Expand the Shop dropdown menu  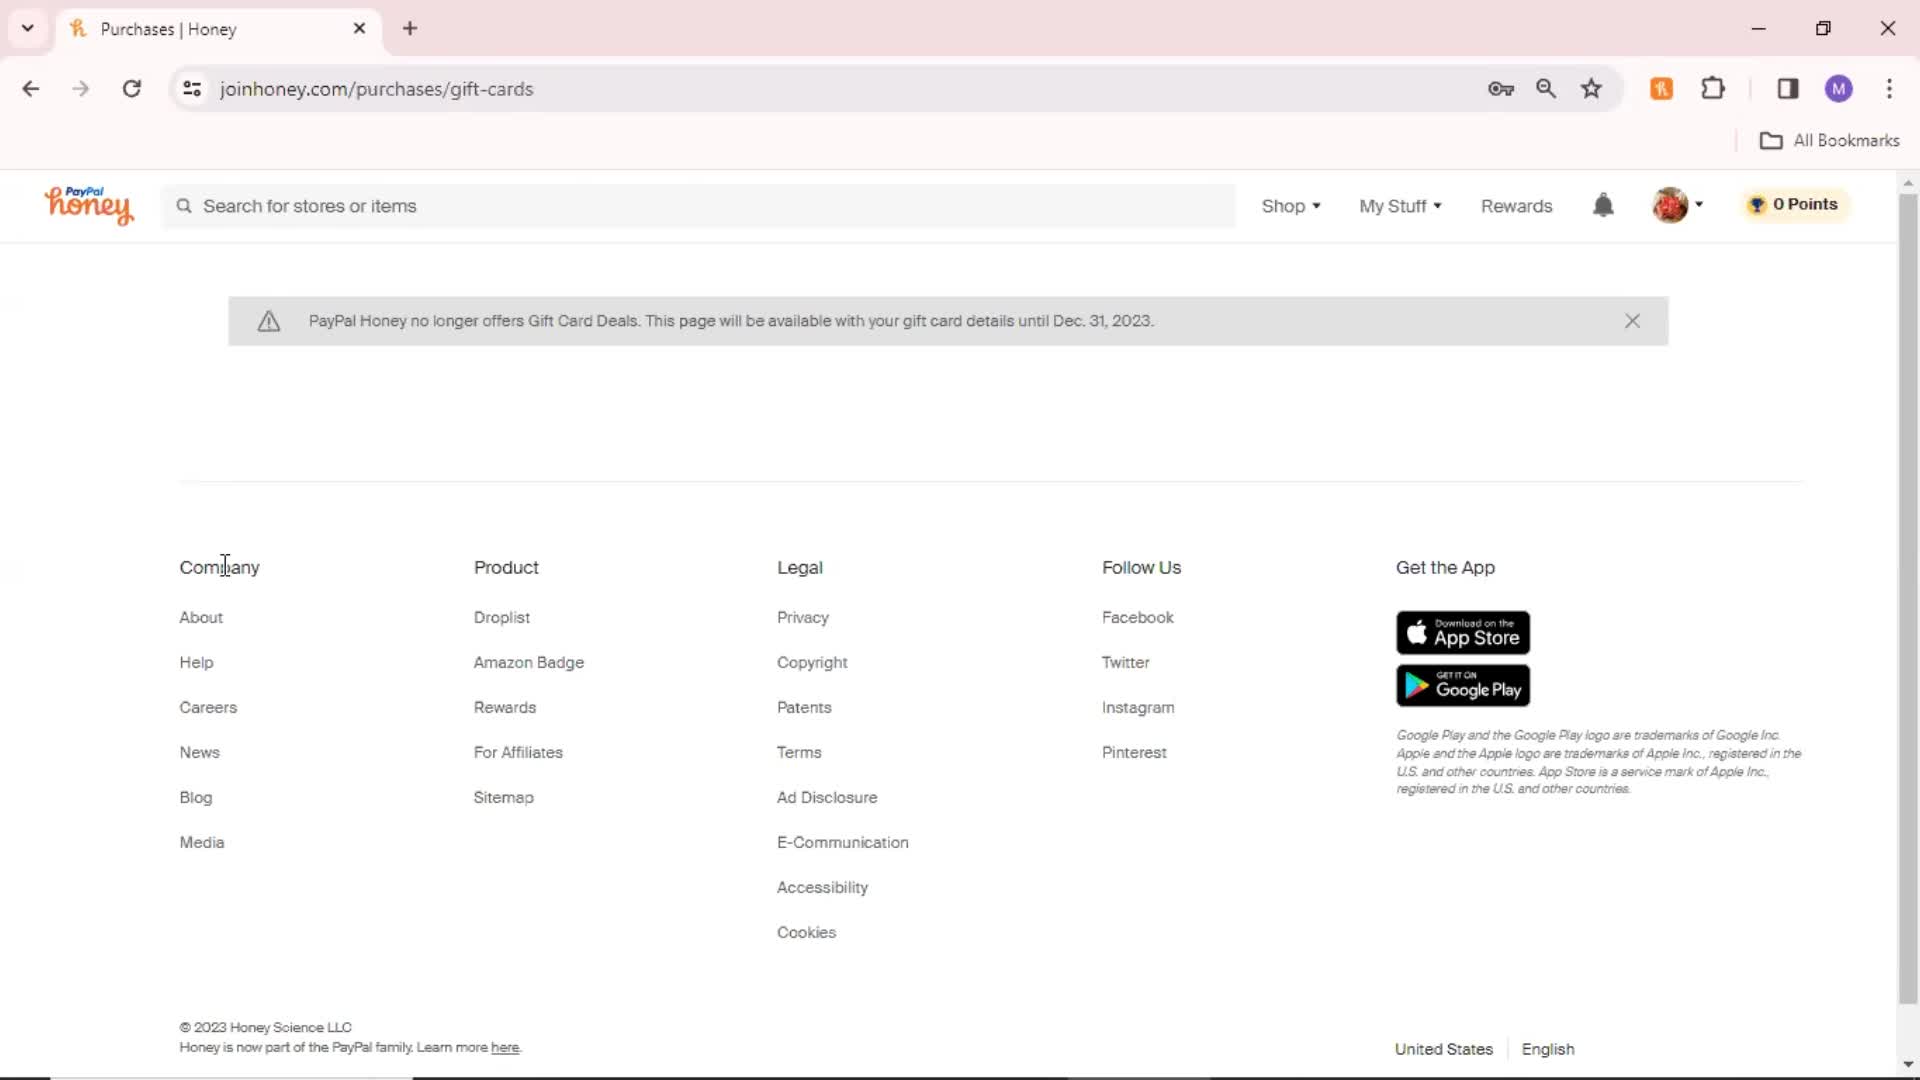1290,206
